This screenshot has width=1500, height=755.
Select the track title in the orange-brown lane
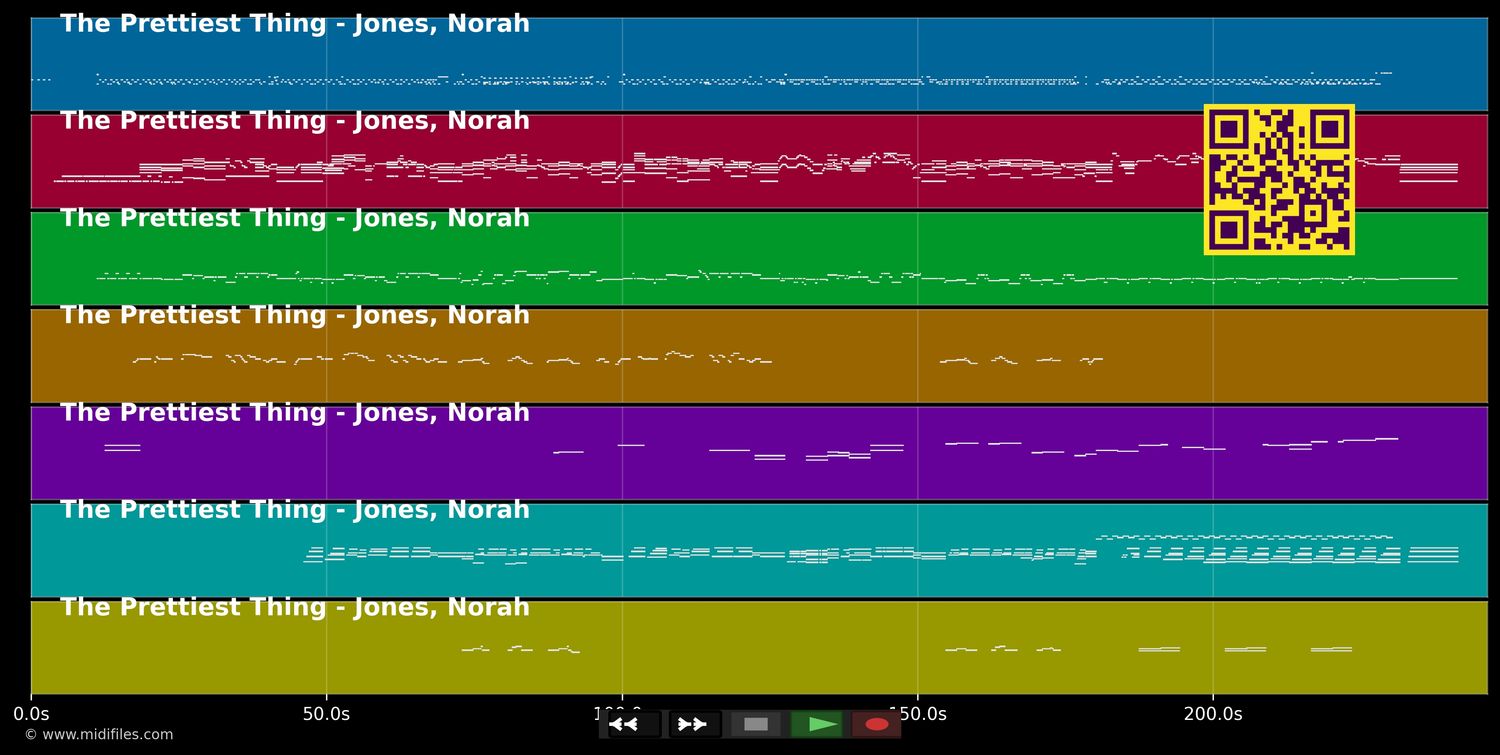pos(295,315)
